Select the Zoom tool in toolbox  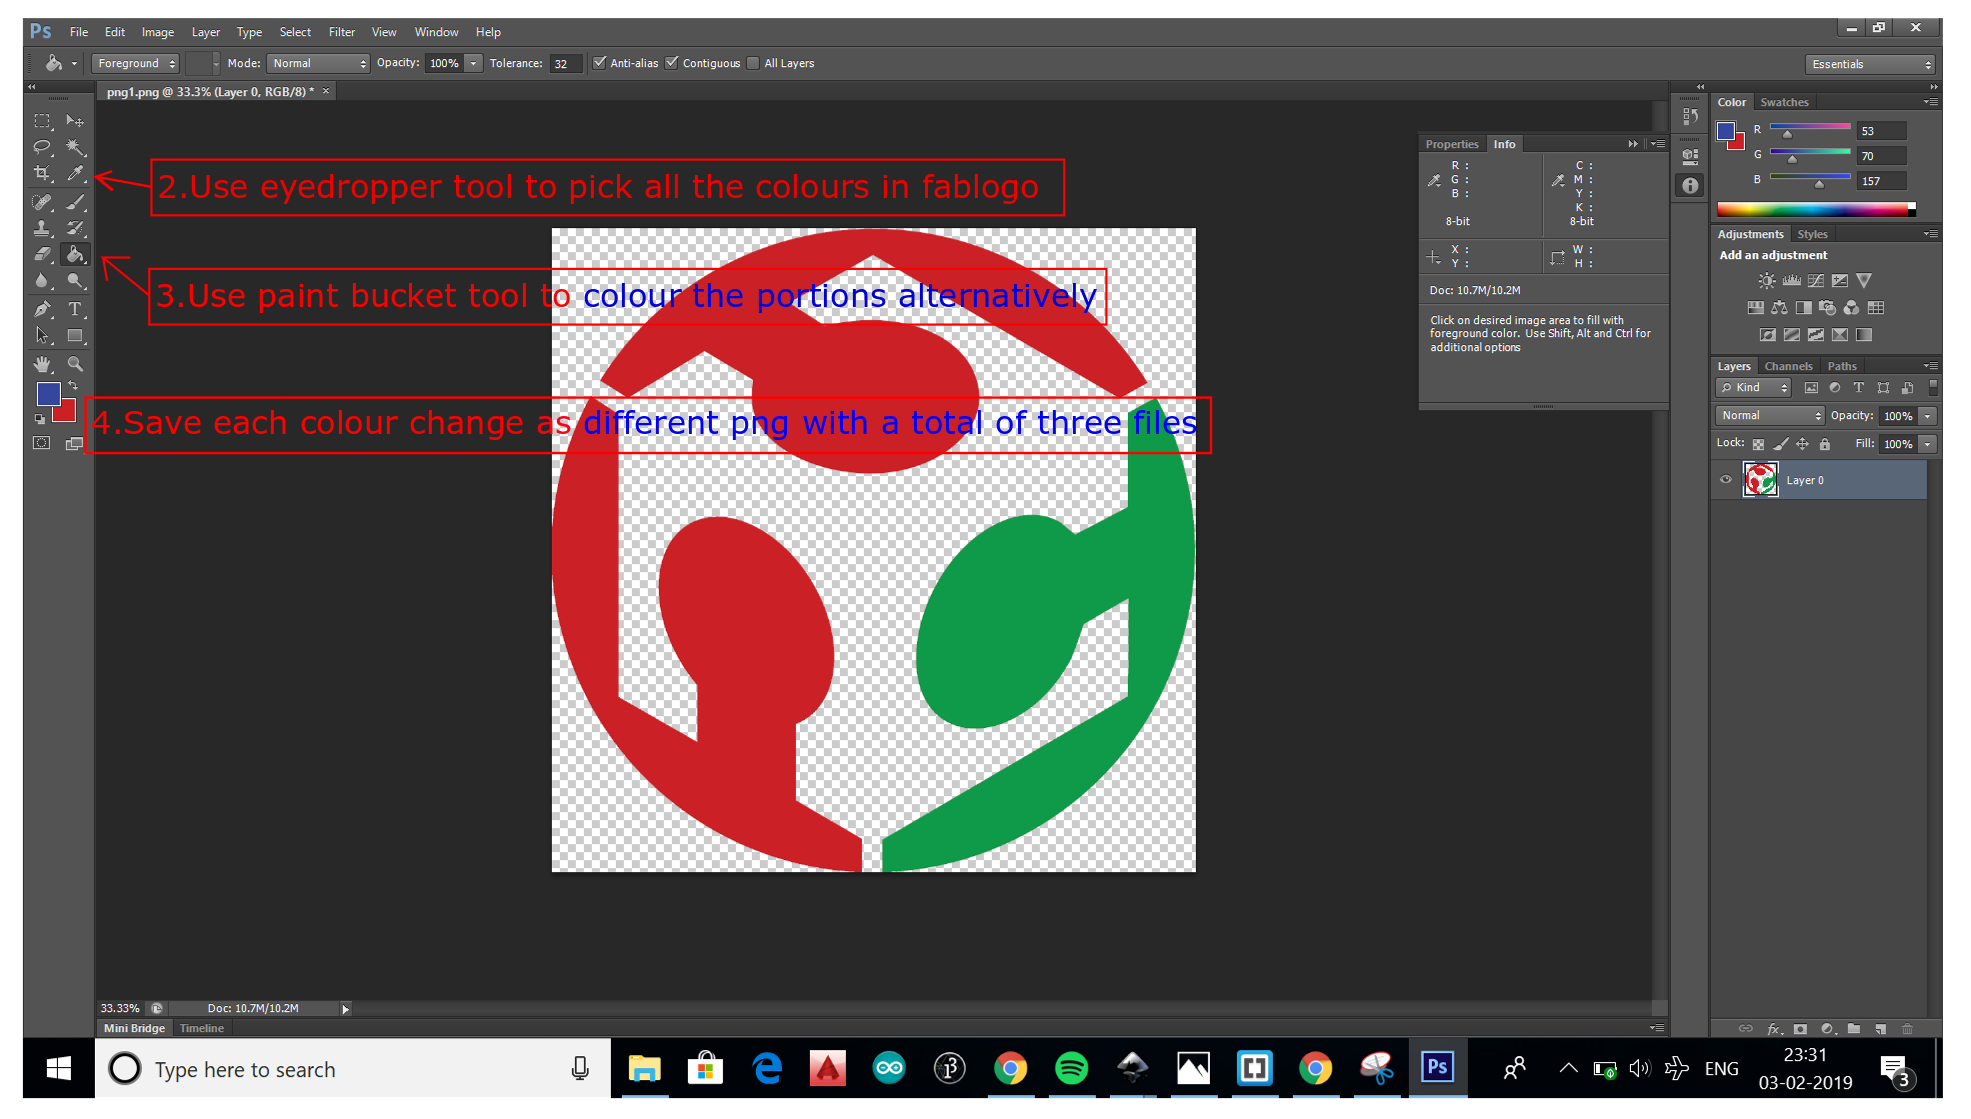point(75,364)
